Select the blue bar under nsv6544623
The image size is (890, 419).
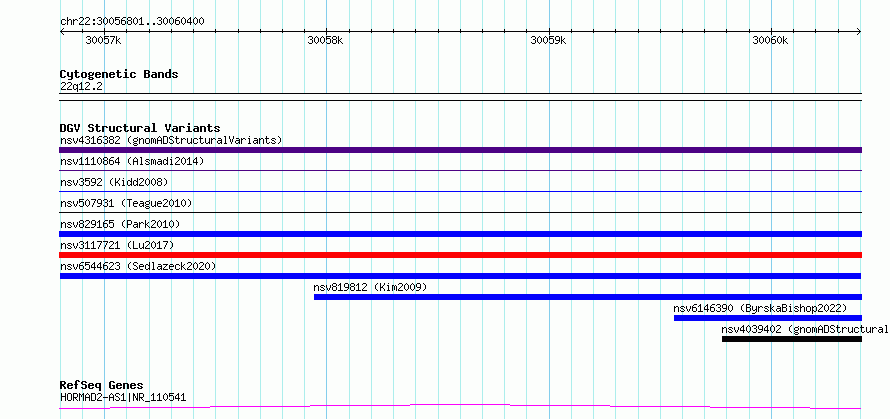click(460, 276)
